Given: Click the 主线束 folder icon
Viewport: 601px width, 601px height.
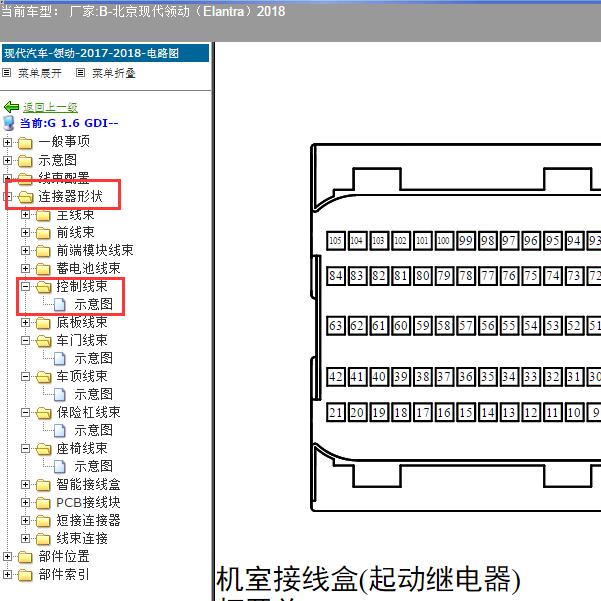Looking at the screenshot, I should 43,215.
